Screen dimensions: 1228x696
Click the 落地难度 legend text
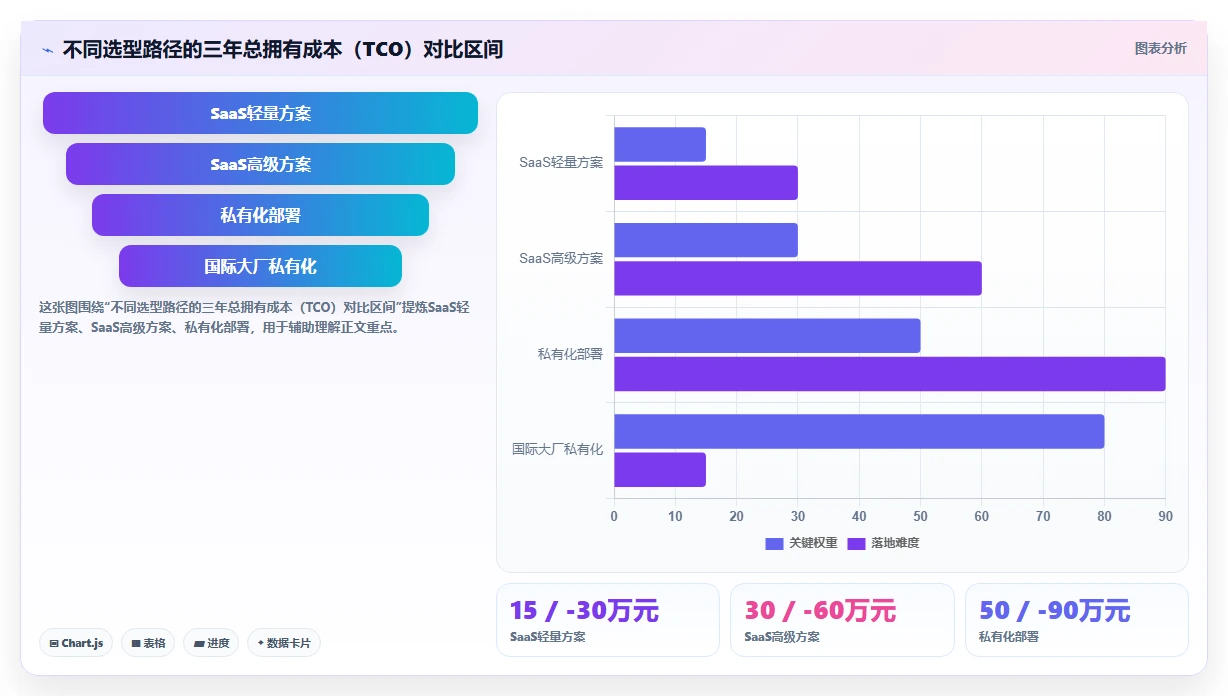click(x=895, y=543)
